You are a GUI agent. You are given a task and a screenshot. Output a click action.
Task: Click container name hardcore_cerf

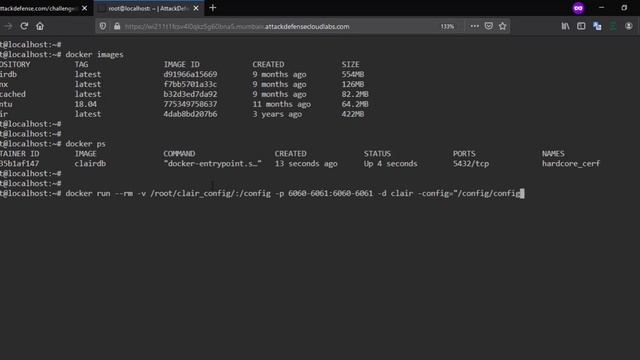tap(571, 164)
